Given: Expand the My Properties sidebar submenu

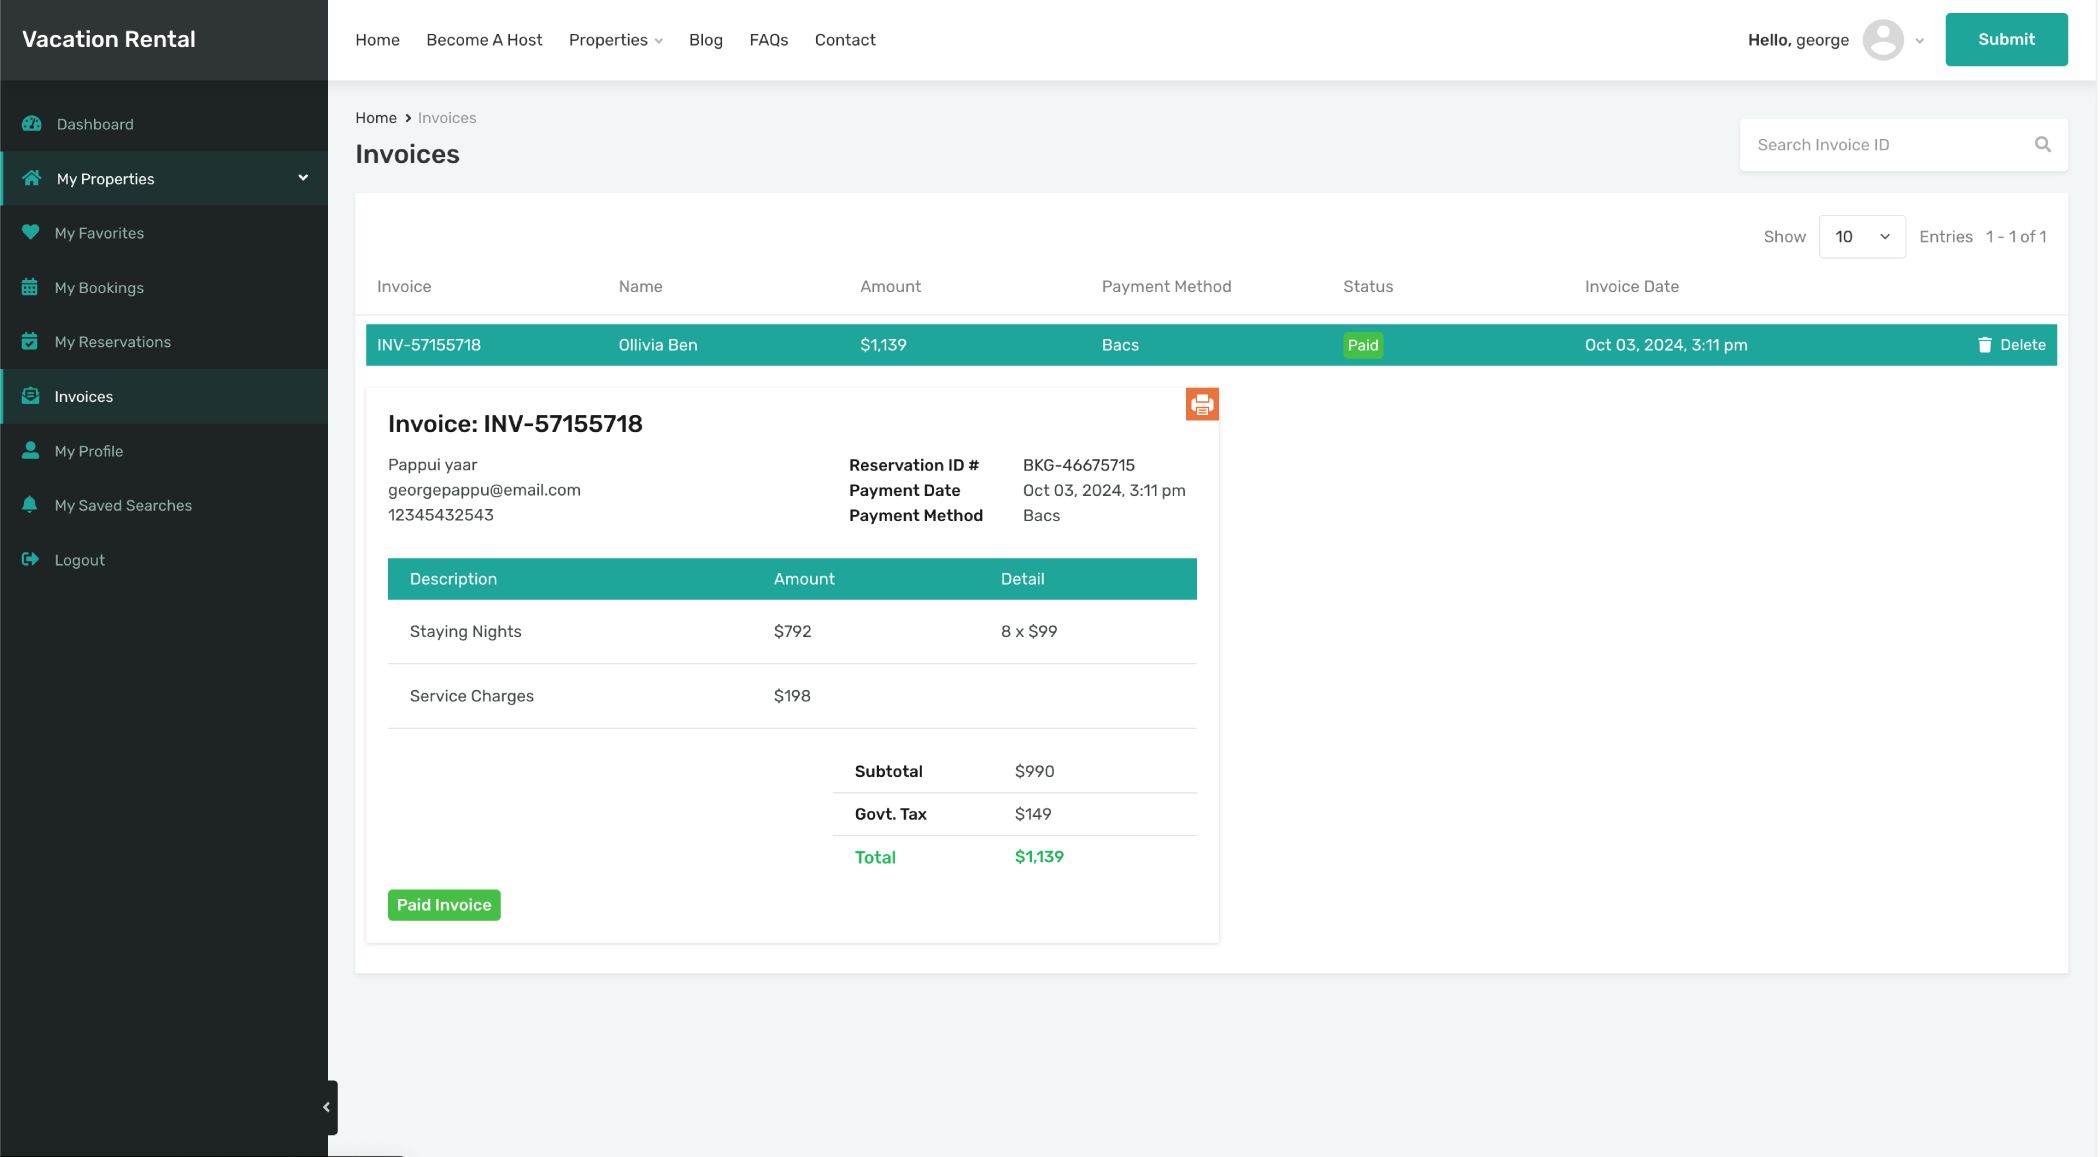Looking at the screenshot, I should (x=303, y=178).
